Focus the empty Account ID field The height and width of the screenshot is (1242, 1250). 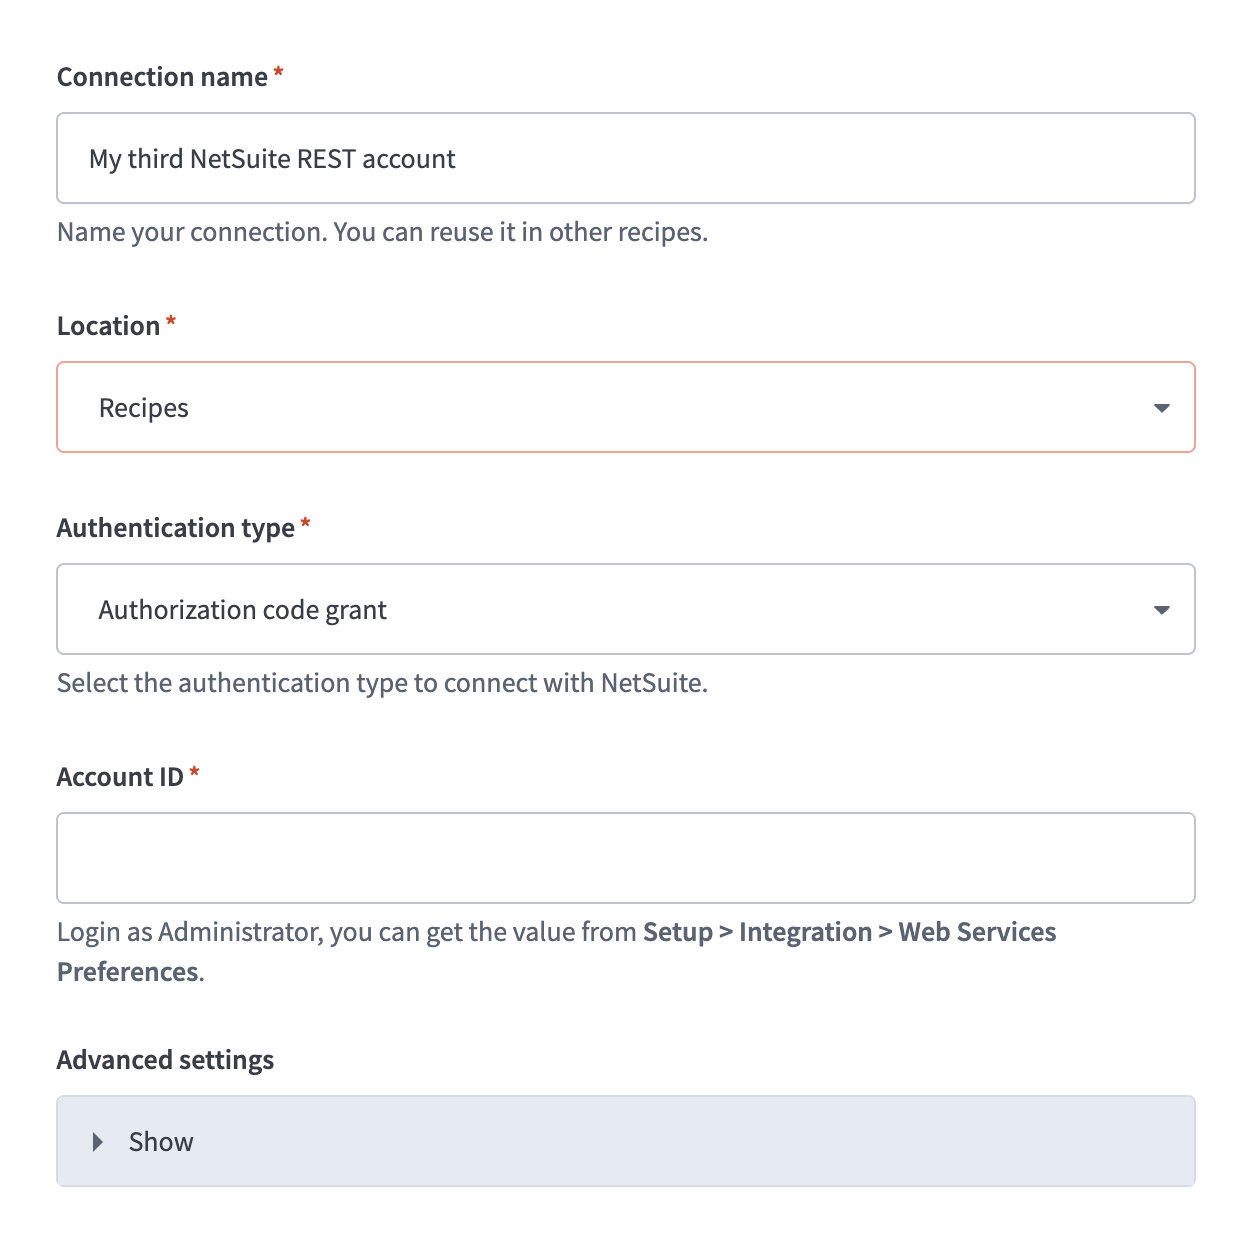pyautogui.click(x=625, y=858)
